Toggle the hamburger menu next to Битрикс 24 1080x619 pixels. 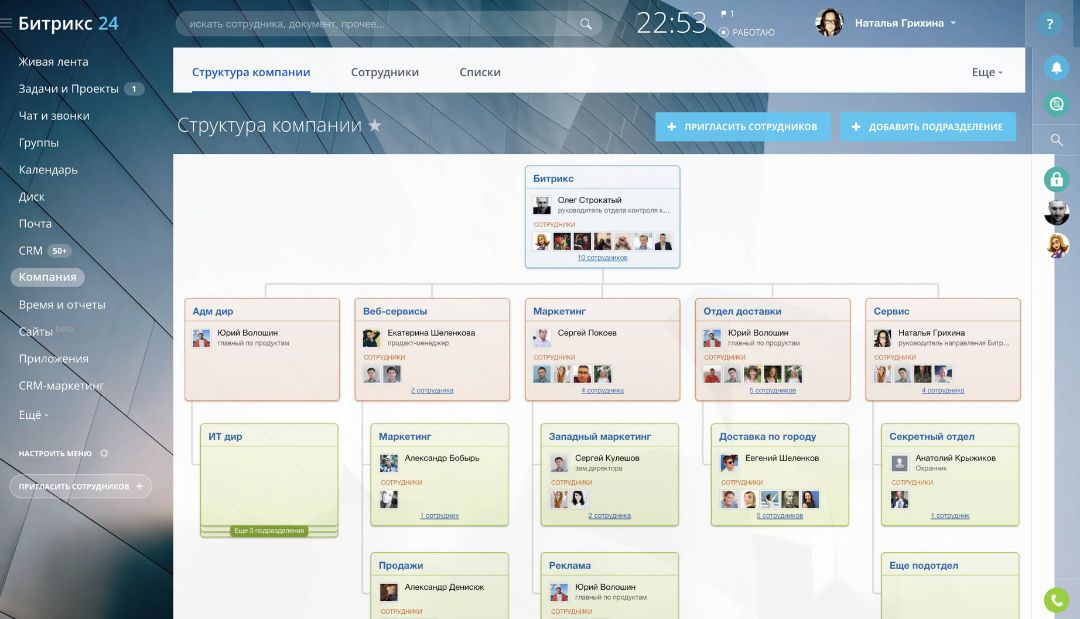tap(6, 23)
